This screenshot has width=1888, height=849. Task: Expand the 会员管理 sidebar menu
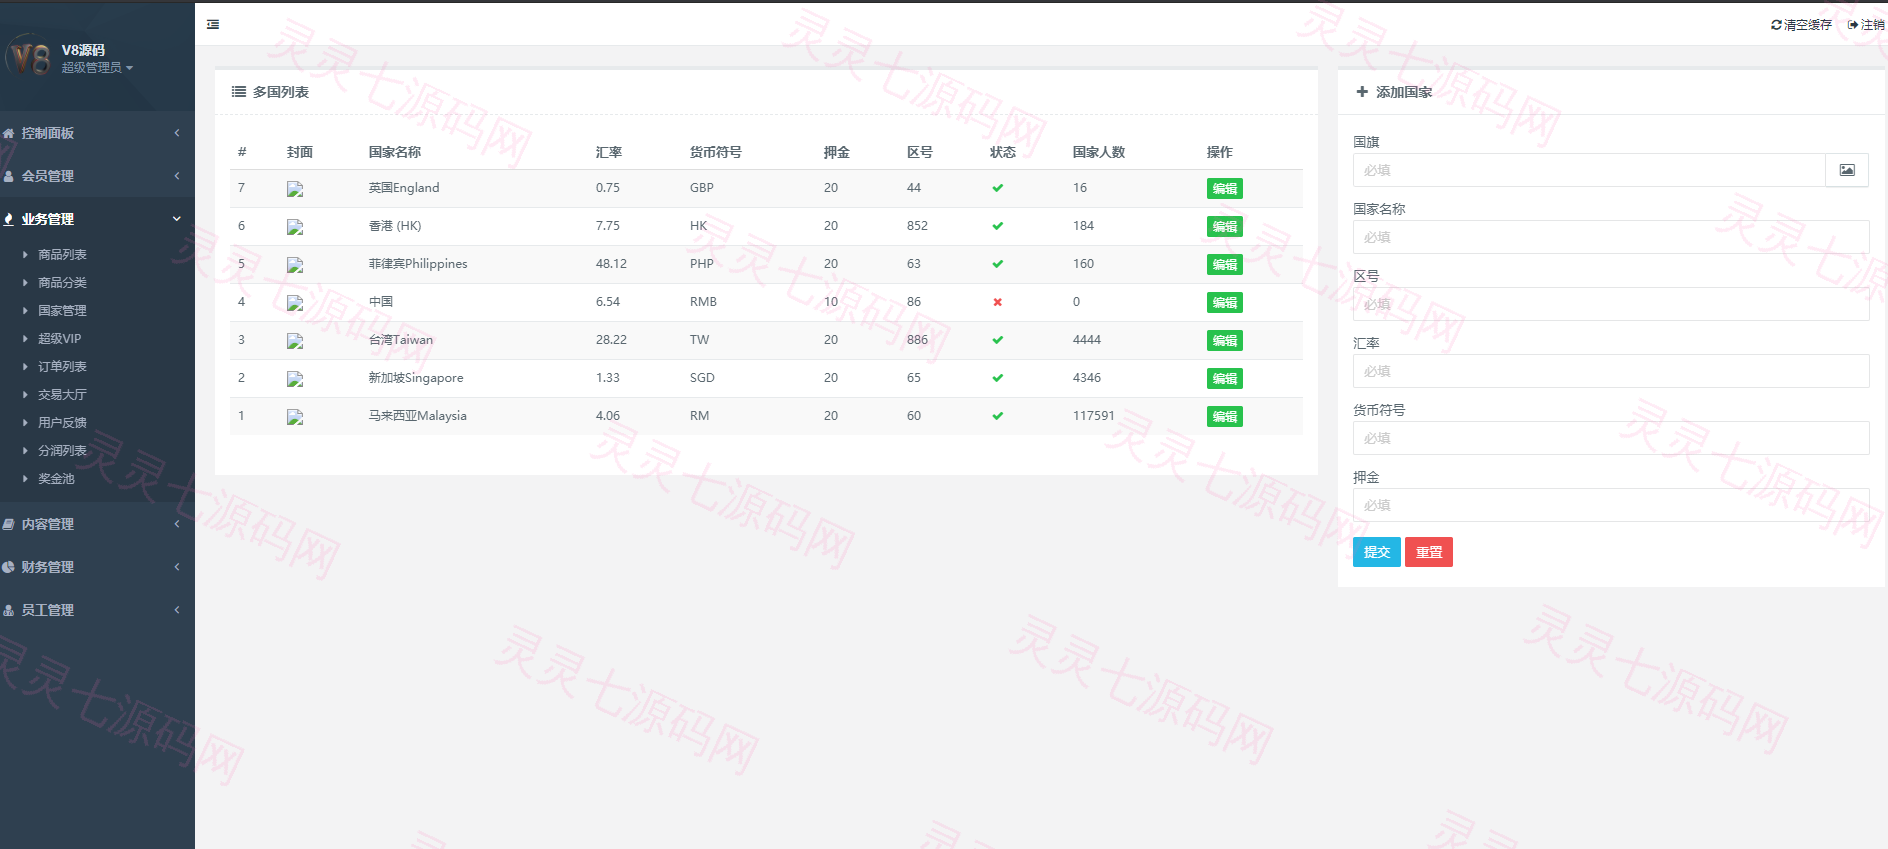97,176
